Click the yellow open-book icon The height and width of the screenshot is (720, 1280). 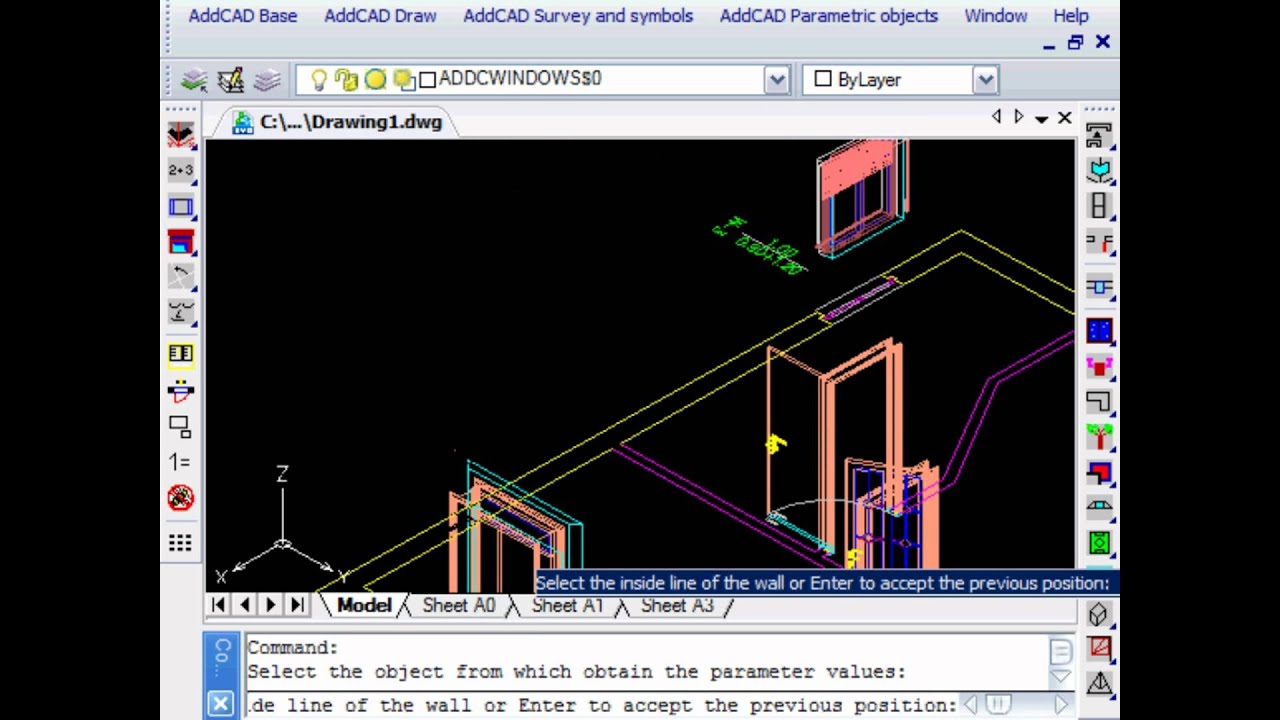[x=181, y=354]
